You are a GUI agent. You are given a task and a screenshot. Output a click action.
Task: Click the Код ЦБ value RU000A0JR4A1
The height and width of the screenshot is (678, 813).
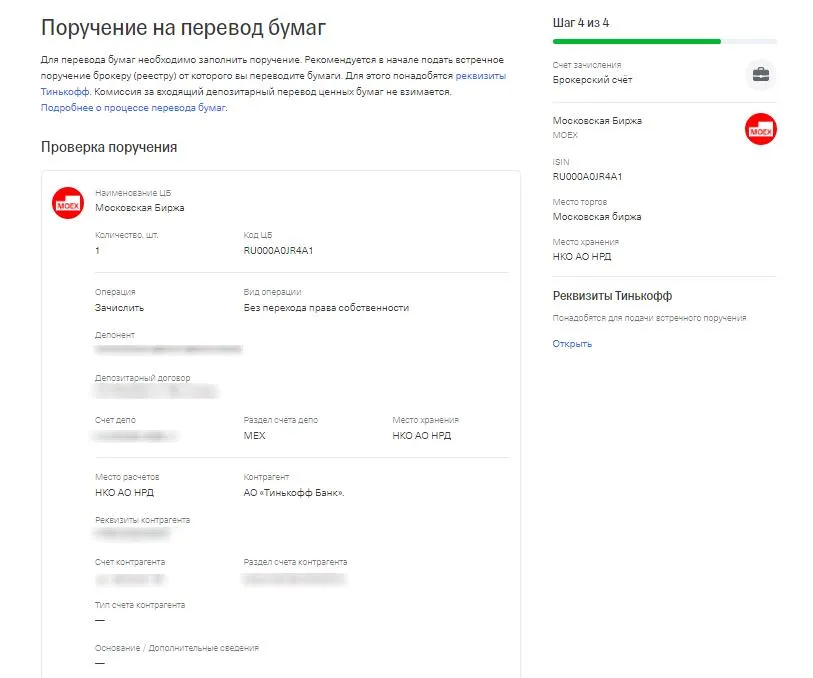coord(278,251)
